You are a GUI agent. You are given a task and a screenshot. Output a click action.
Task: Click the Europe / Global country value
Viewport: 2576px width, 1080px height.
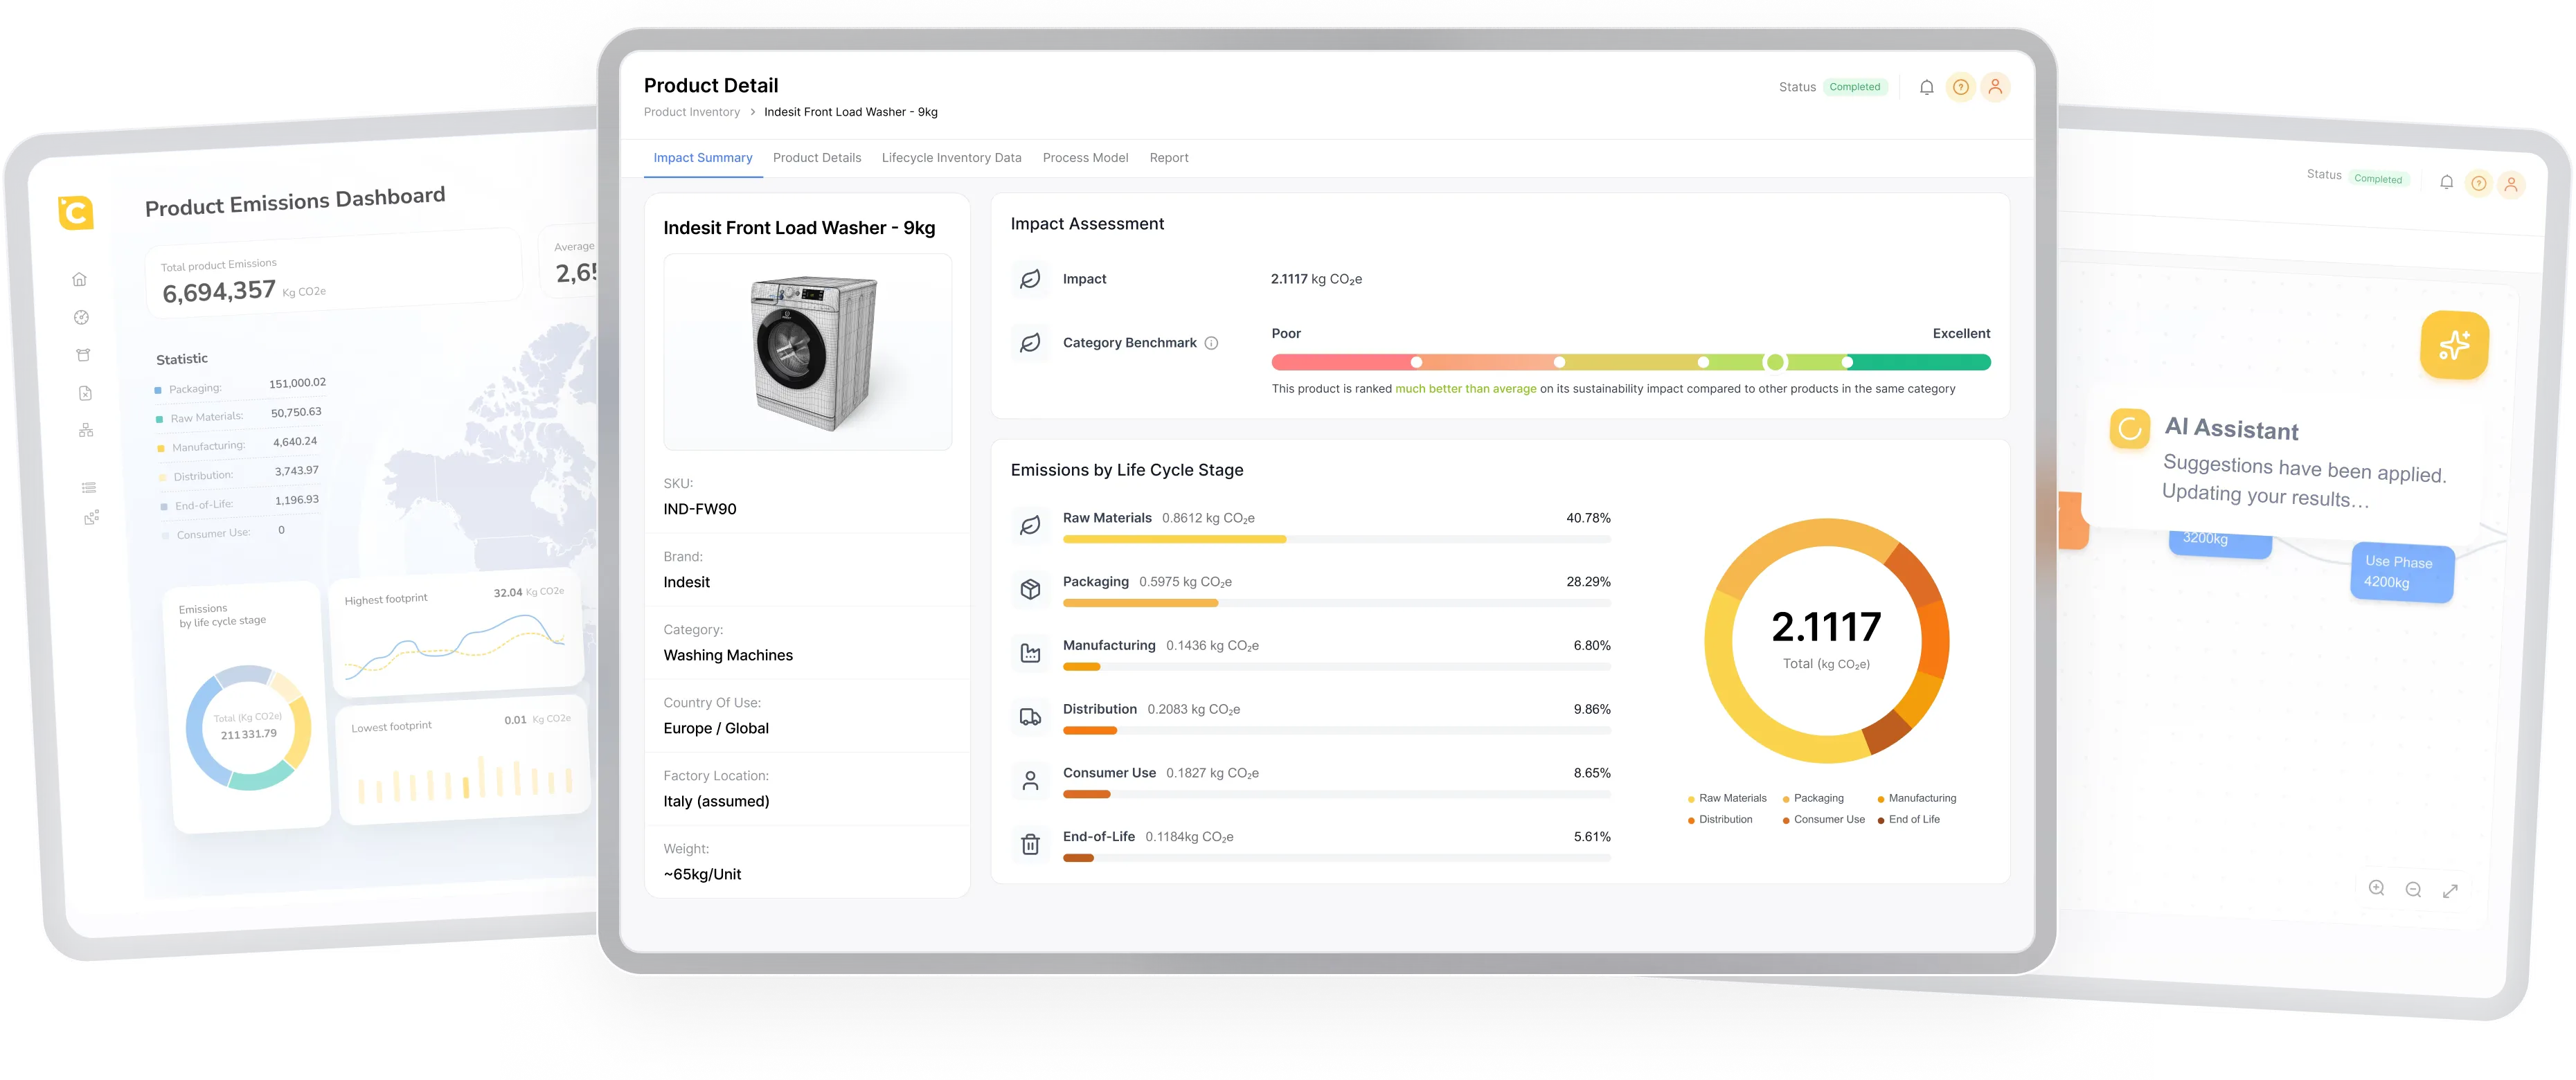point(716,728)
